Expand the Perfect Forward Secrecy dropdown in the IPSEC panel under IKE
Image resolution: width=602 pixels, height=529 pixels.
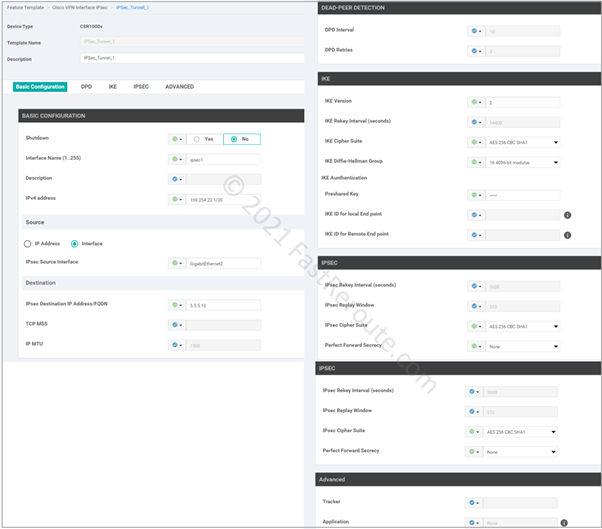point(523,346)
